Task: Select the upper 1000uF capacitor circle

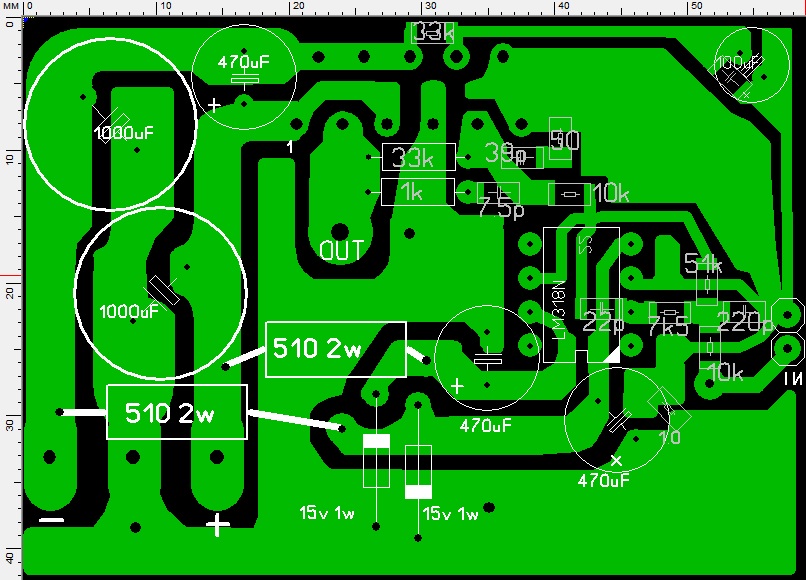Action: (110, 123)
